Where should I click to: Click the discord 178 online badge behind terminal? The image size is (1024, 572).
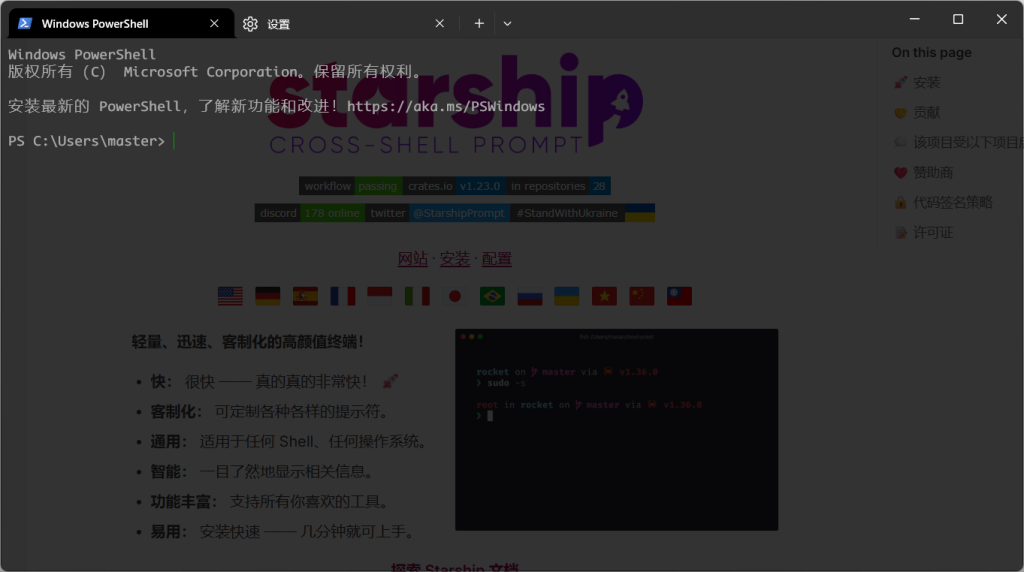tap(310, 213)
